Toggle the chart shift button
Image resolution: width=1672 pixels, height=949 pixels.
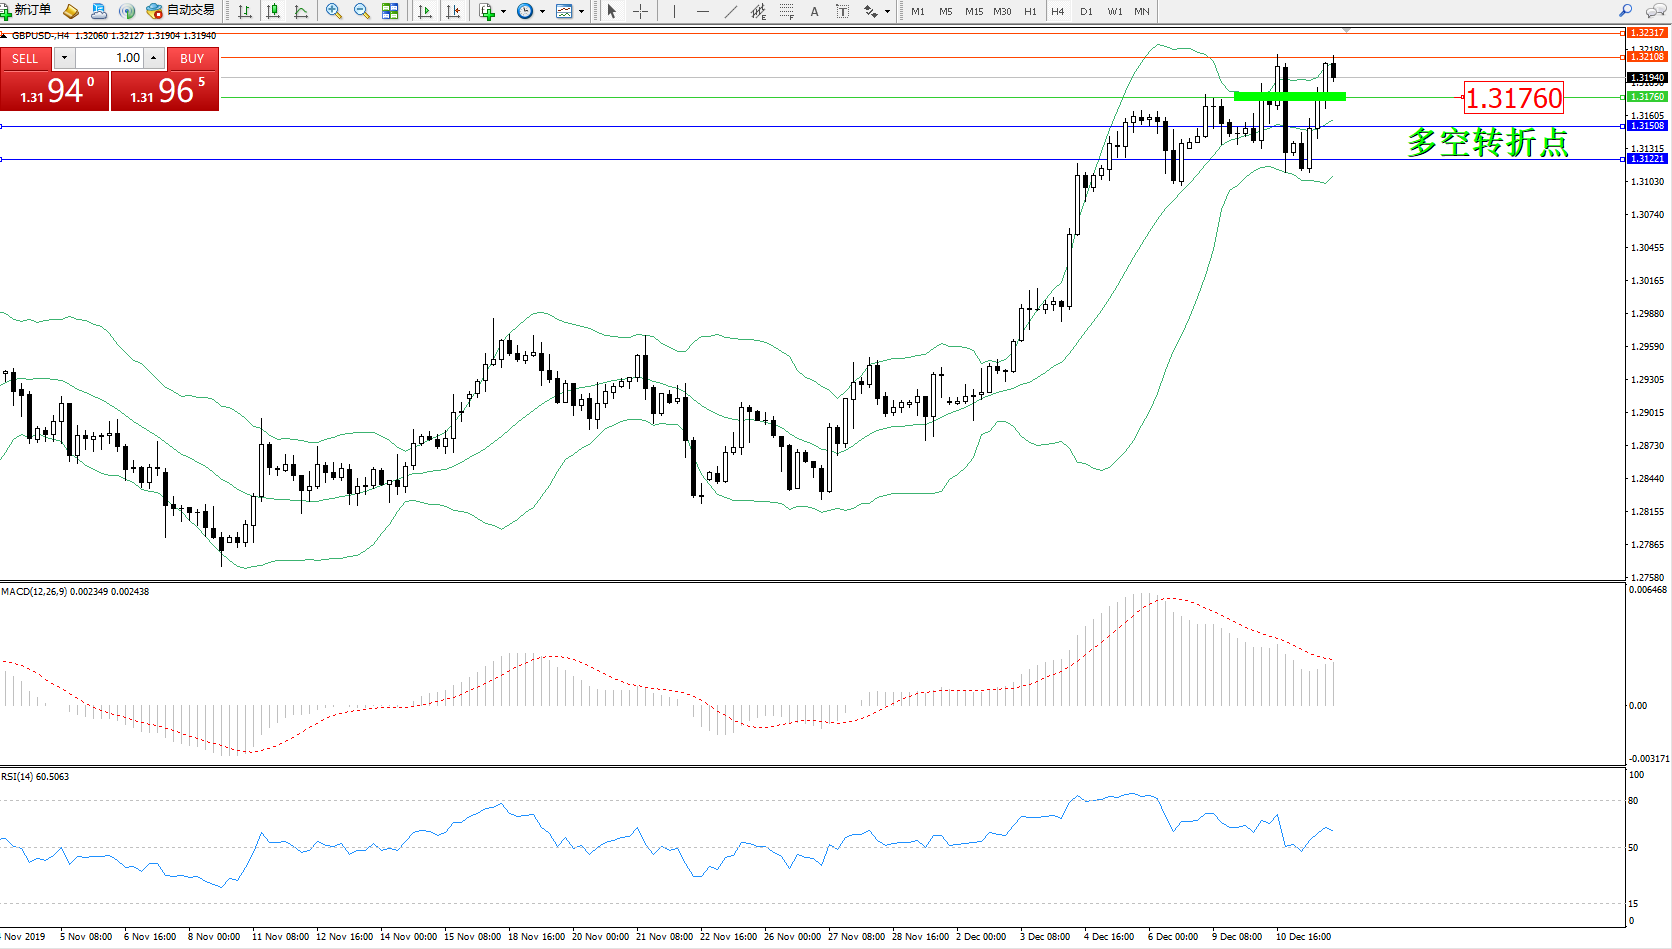[453, 11]
